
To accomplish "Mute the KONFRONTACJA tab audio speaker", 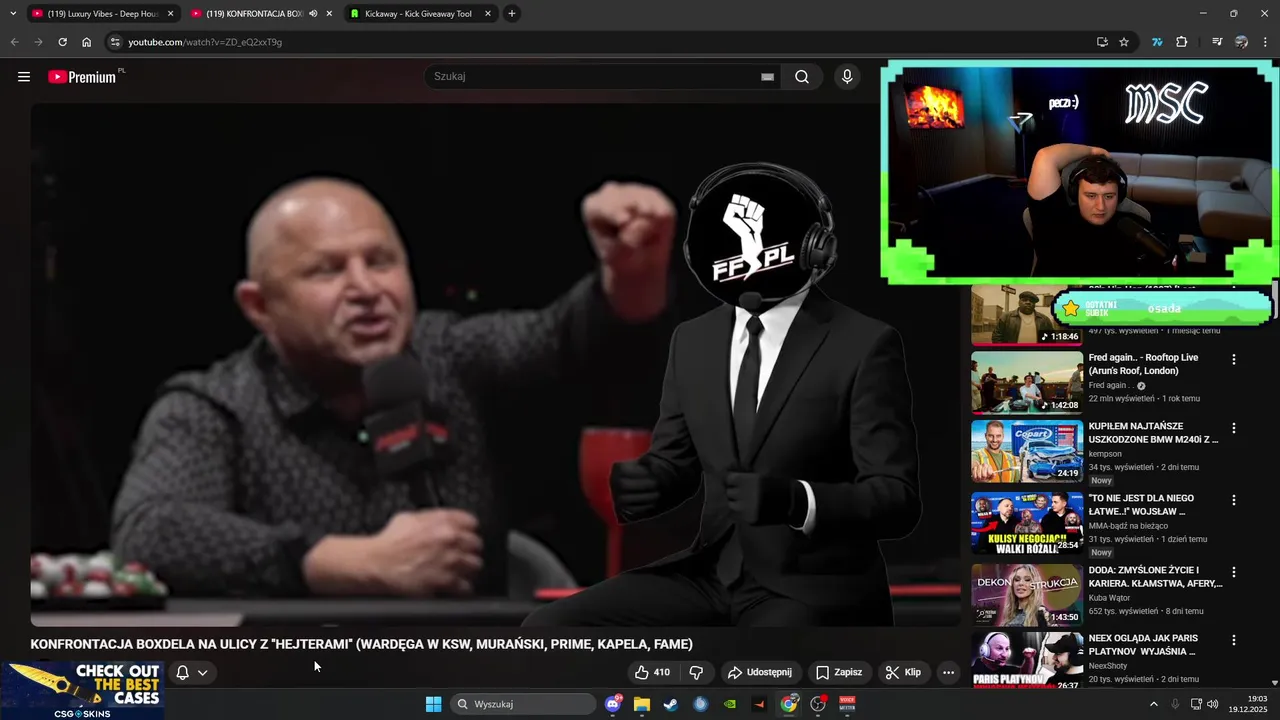I will pyautogui.click(x=313, y=14).
